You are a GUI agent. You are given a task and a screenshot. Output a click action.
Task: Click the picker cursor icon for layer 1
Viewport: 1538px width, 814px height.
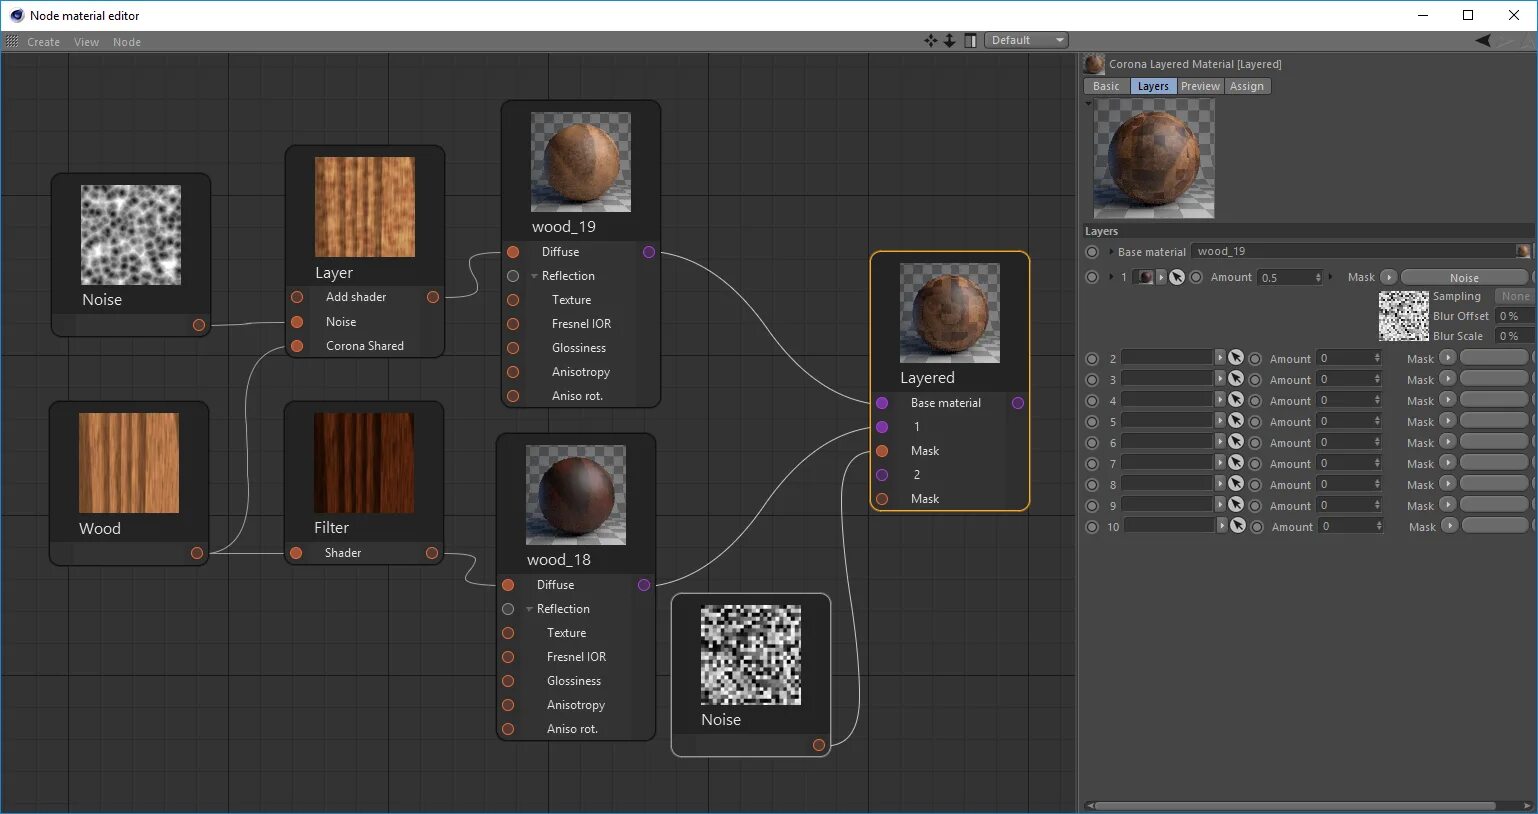(x=1177, y=277)
